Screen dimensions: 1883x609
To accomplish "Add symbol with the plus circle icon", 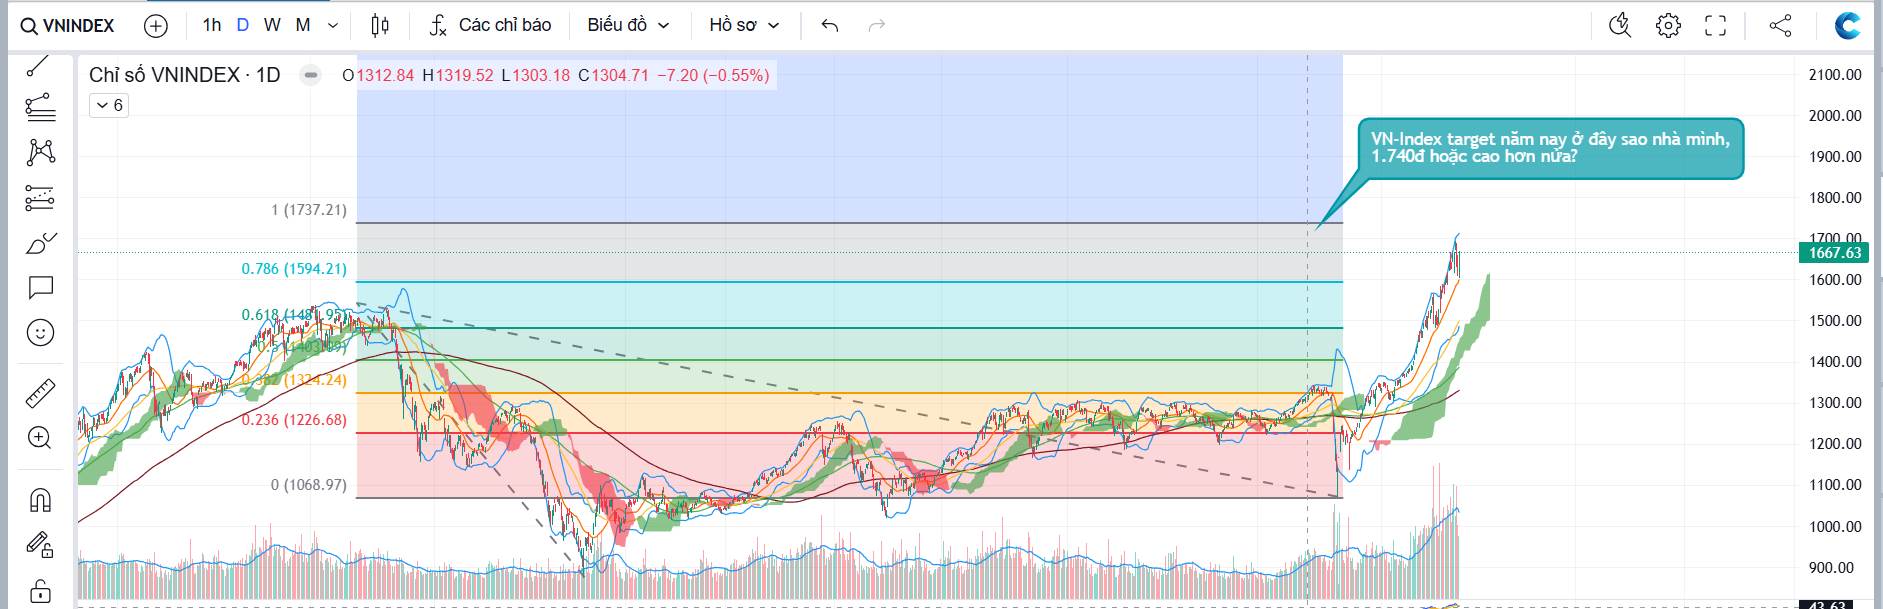I will (156, 26).
